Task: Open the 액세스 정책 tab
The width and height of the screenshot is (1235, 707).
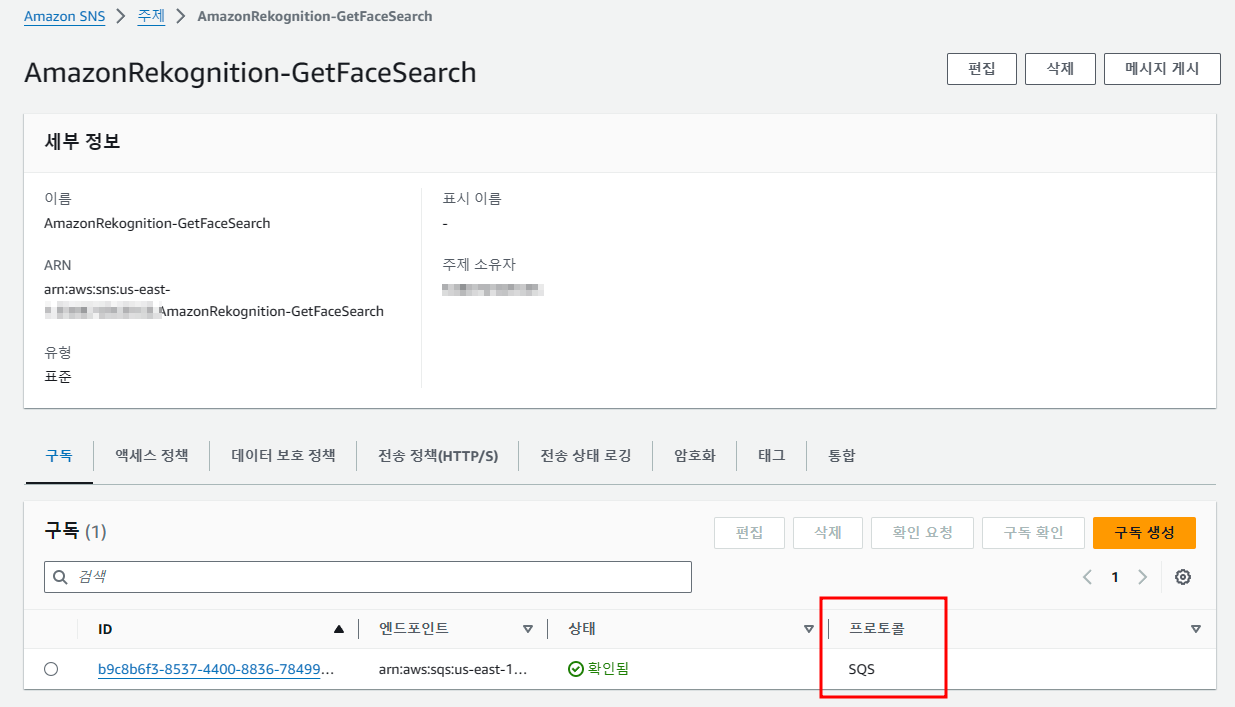Action: pyautogui.click(x=151, y=456)
